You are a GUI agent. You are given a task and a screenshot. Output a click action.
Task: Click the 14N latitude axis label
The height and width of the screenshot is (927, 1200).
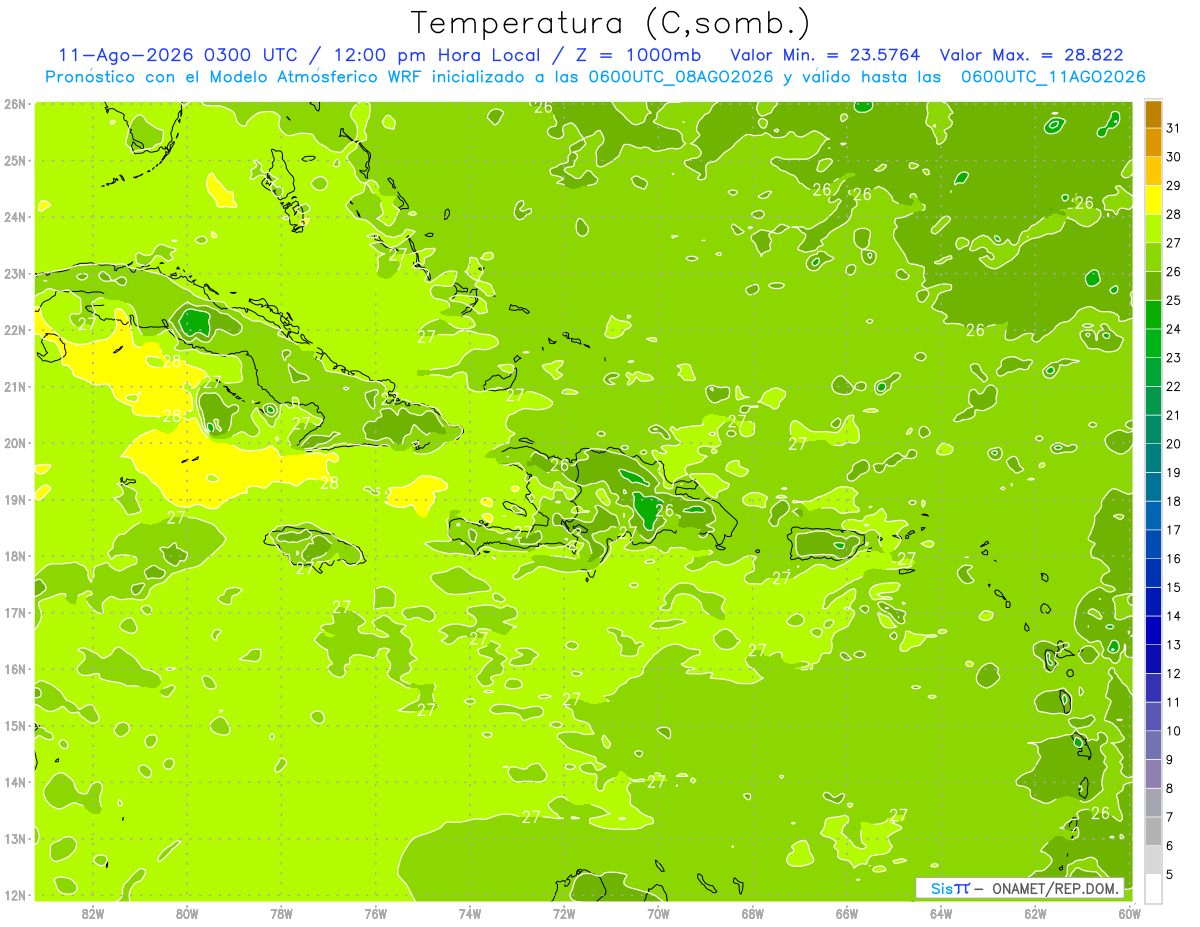click(x=15, y=781)
